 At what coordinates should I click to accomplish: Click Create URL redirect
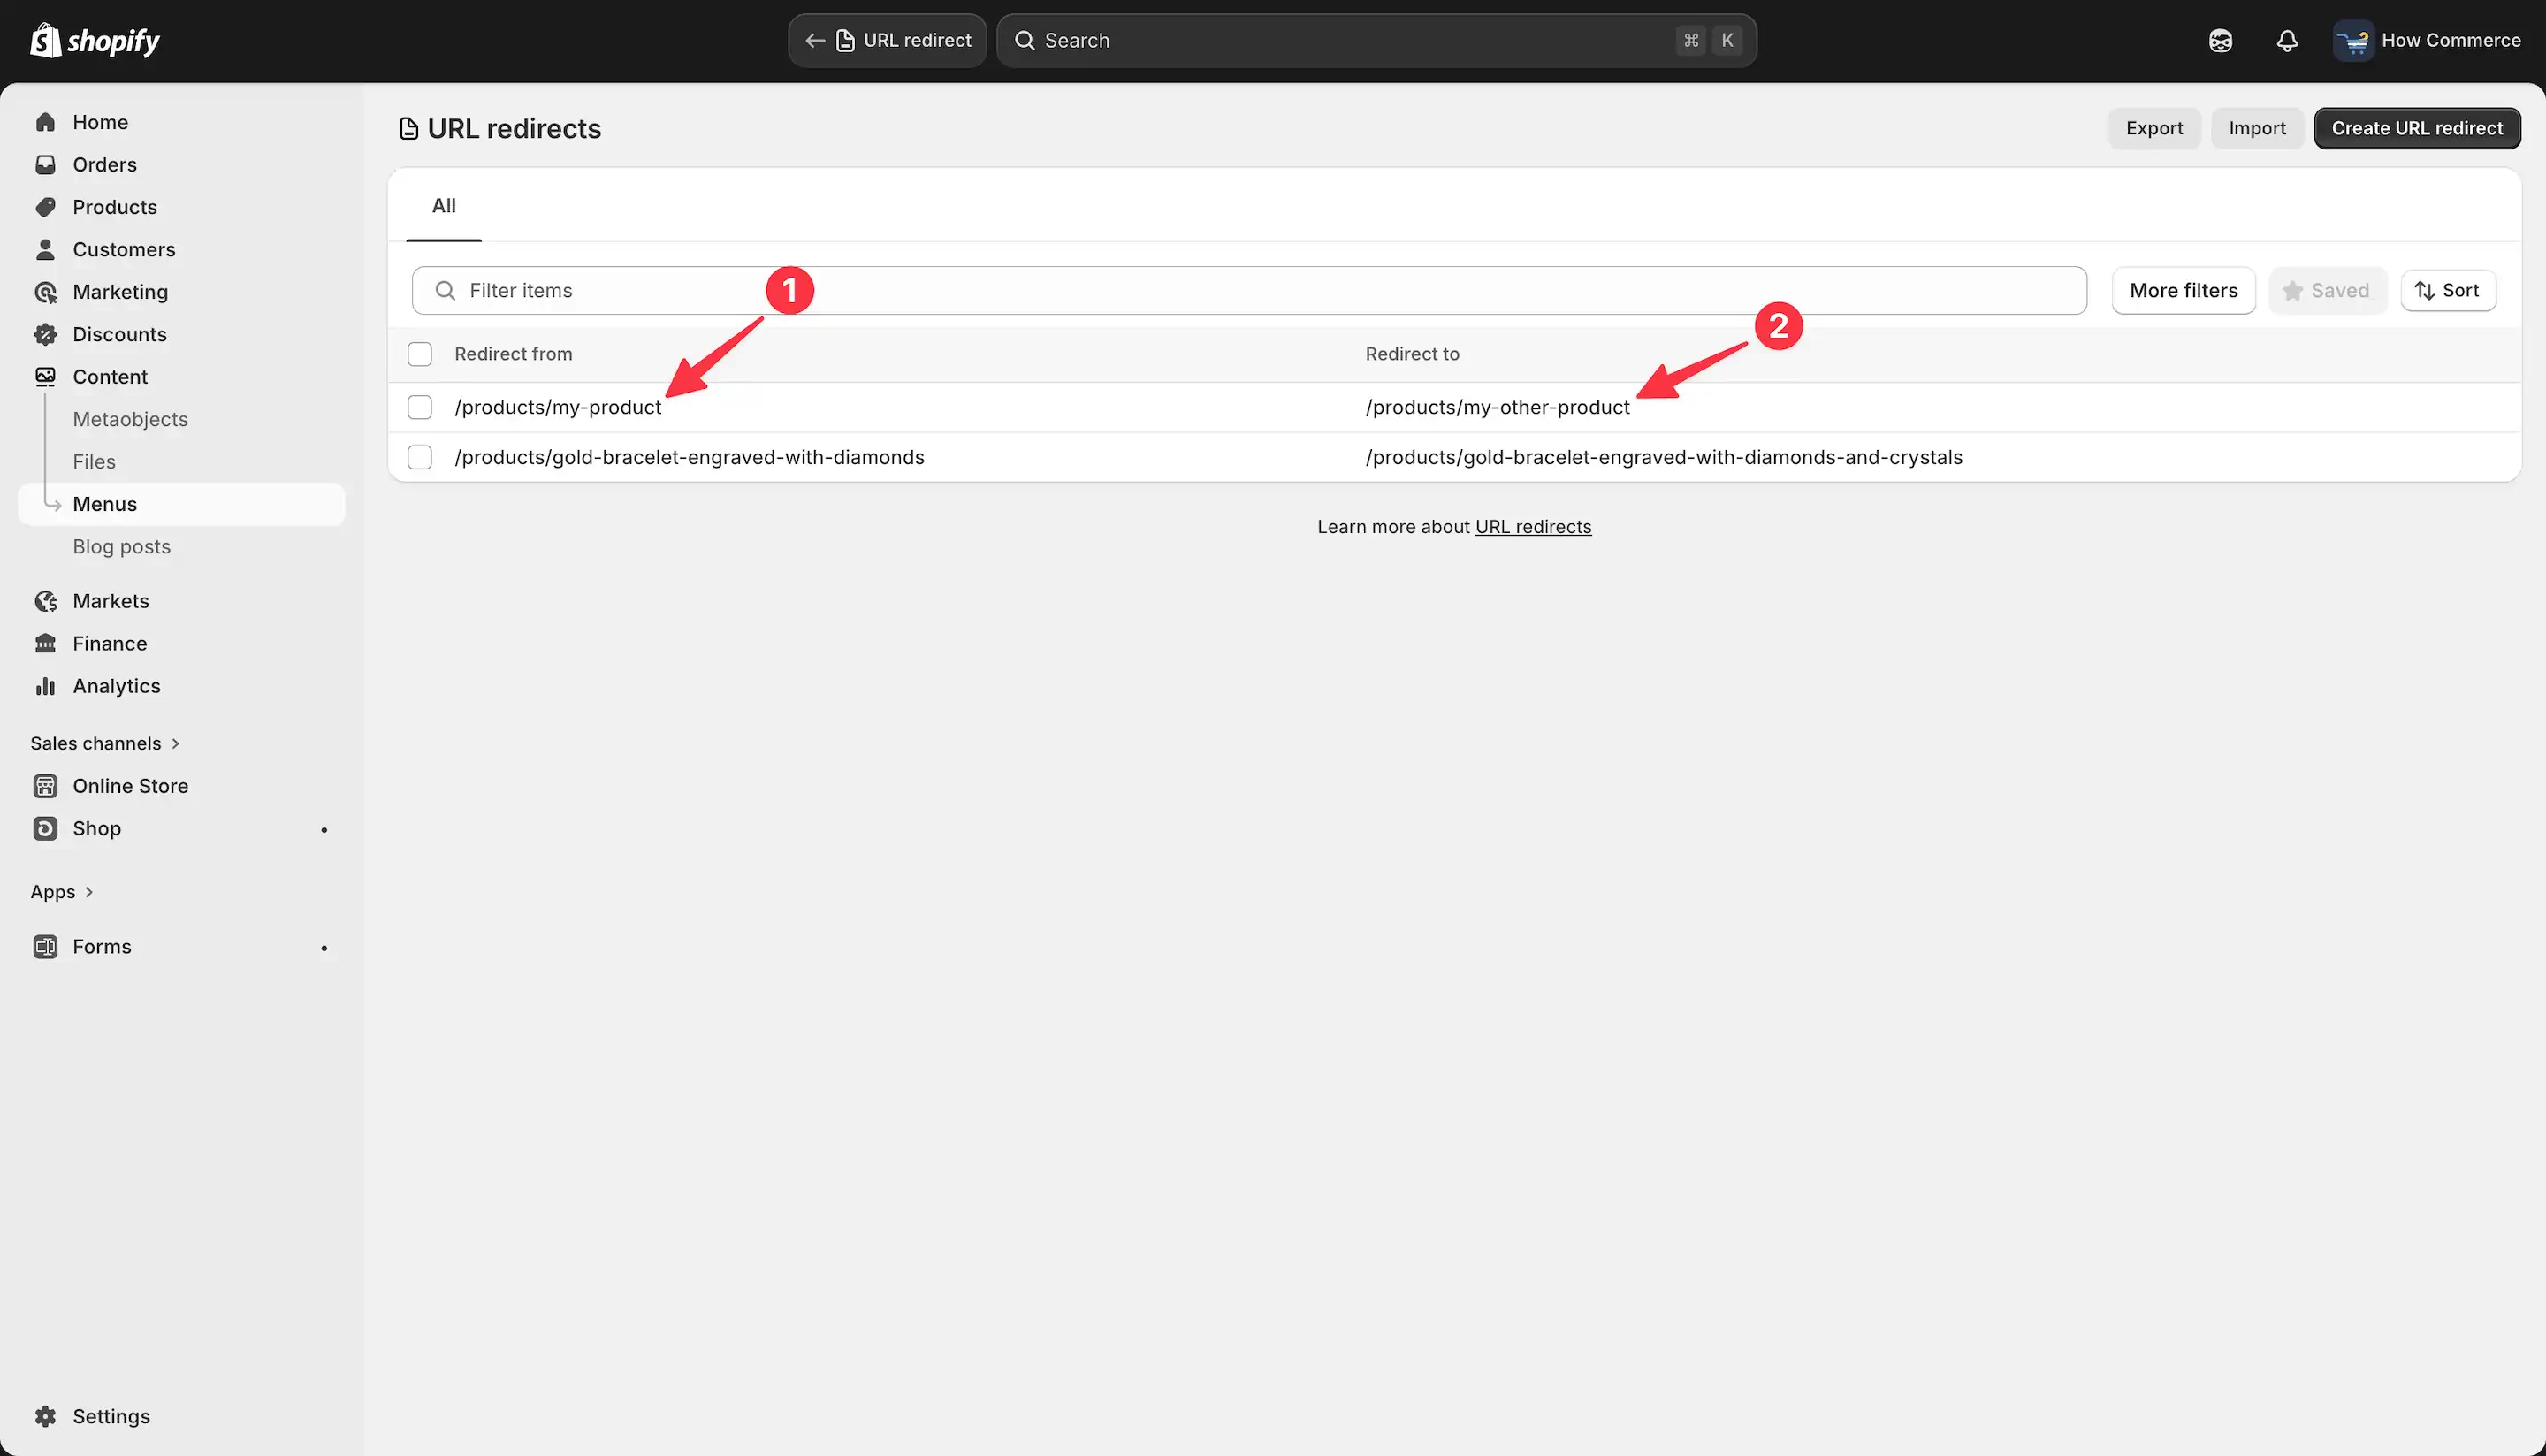pos(2417,128)
